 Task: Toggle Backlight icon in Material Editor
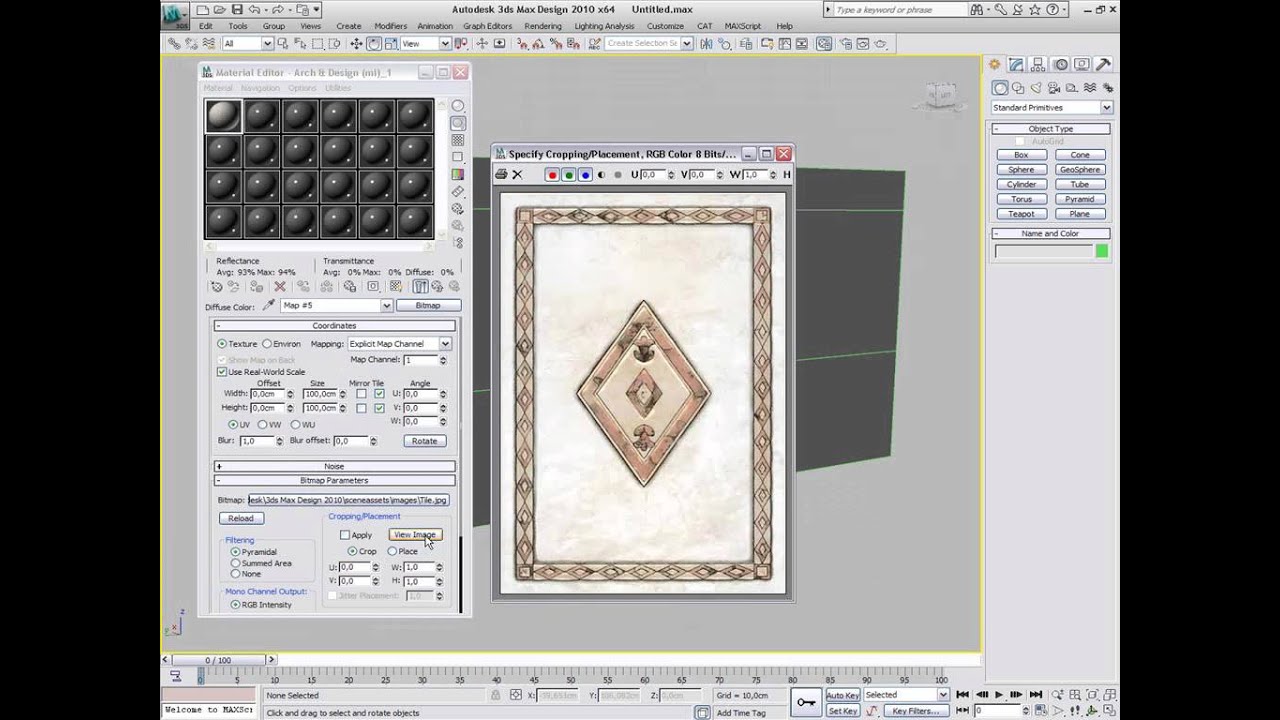[458, 123]
